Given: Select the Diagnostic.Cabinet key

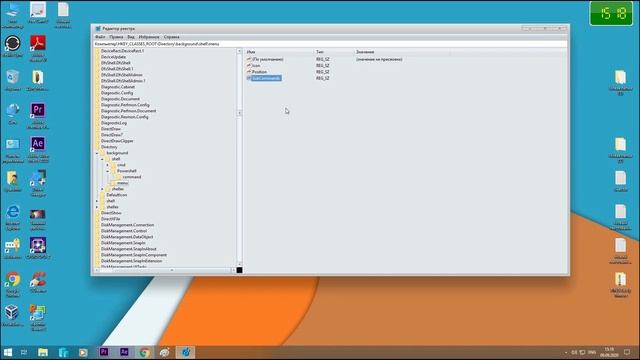Looking at the screenshot, I should click(x=118, y=87).
